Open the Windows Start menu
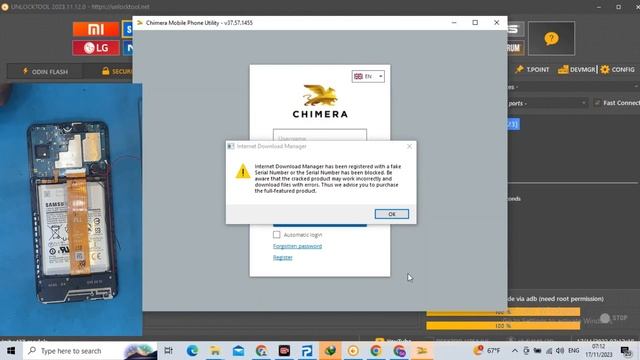Screen dimensions: 640x360 point(11,351)
